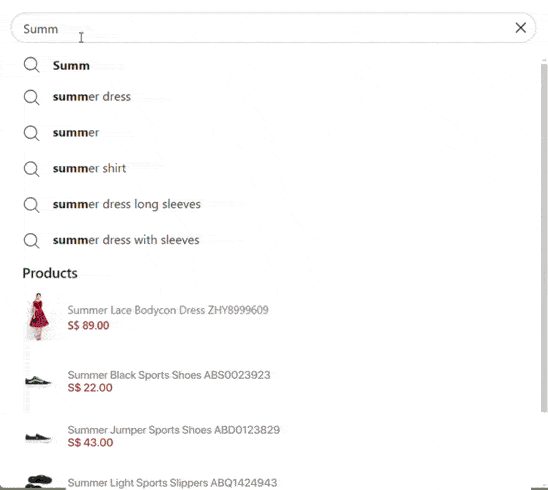Pick the 'summer dress with sleeves' suggestion
Viewport: 548px width, 490px height.
(126, 240)
